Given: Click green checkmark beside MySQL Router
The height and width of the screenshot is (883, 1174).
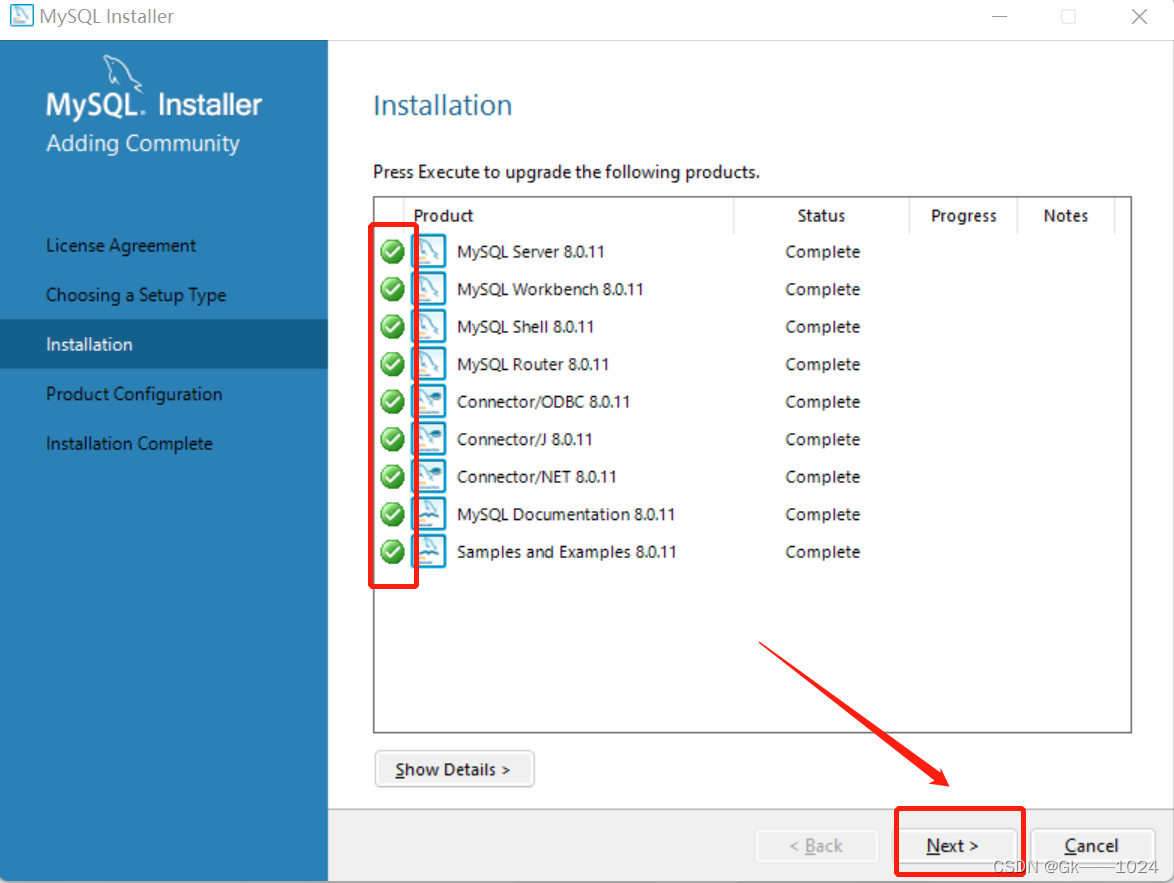Looking at the screenshot, I should point(392,364).
